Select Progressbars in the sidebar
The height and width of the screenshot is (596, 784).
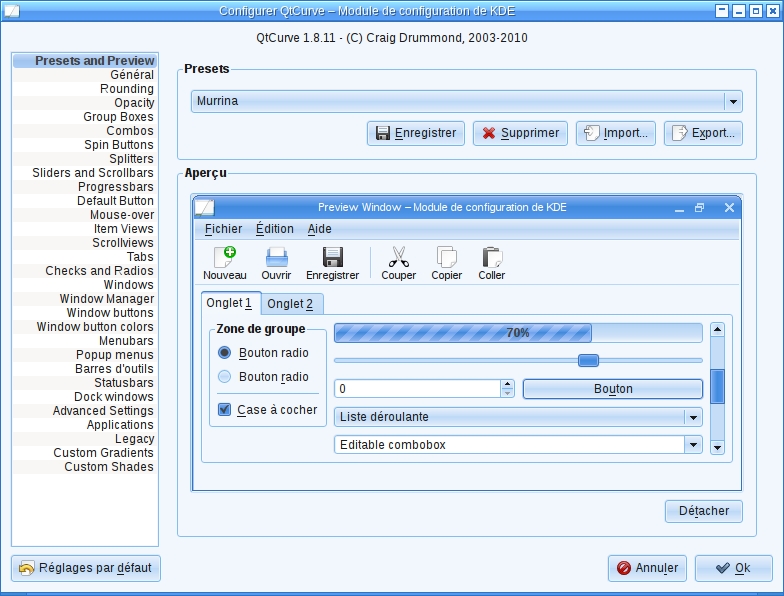click(x=84, y=186)
